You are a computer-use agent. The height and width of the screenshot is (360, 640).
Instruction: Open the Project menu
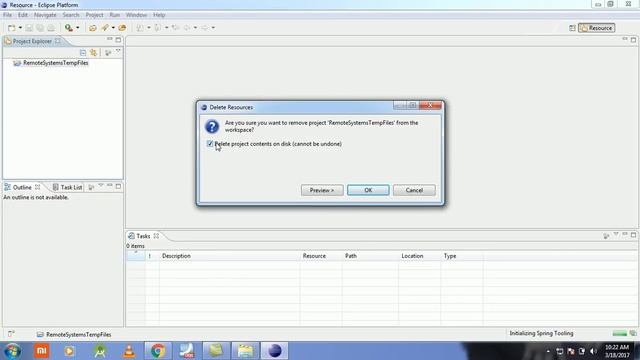(x=94, y=15)
